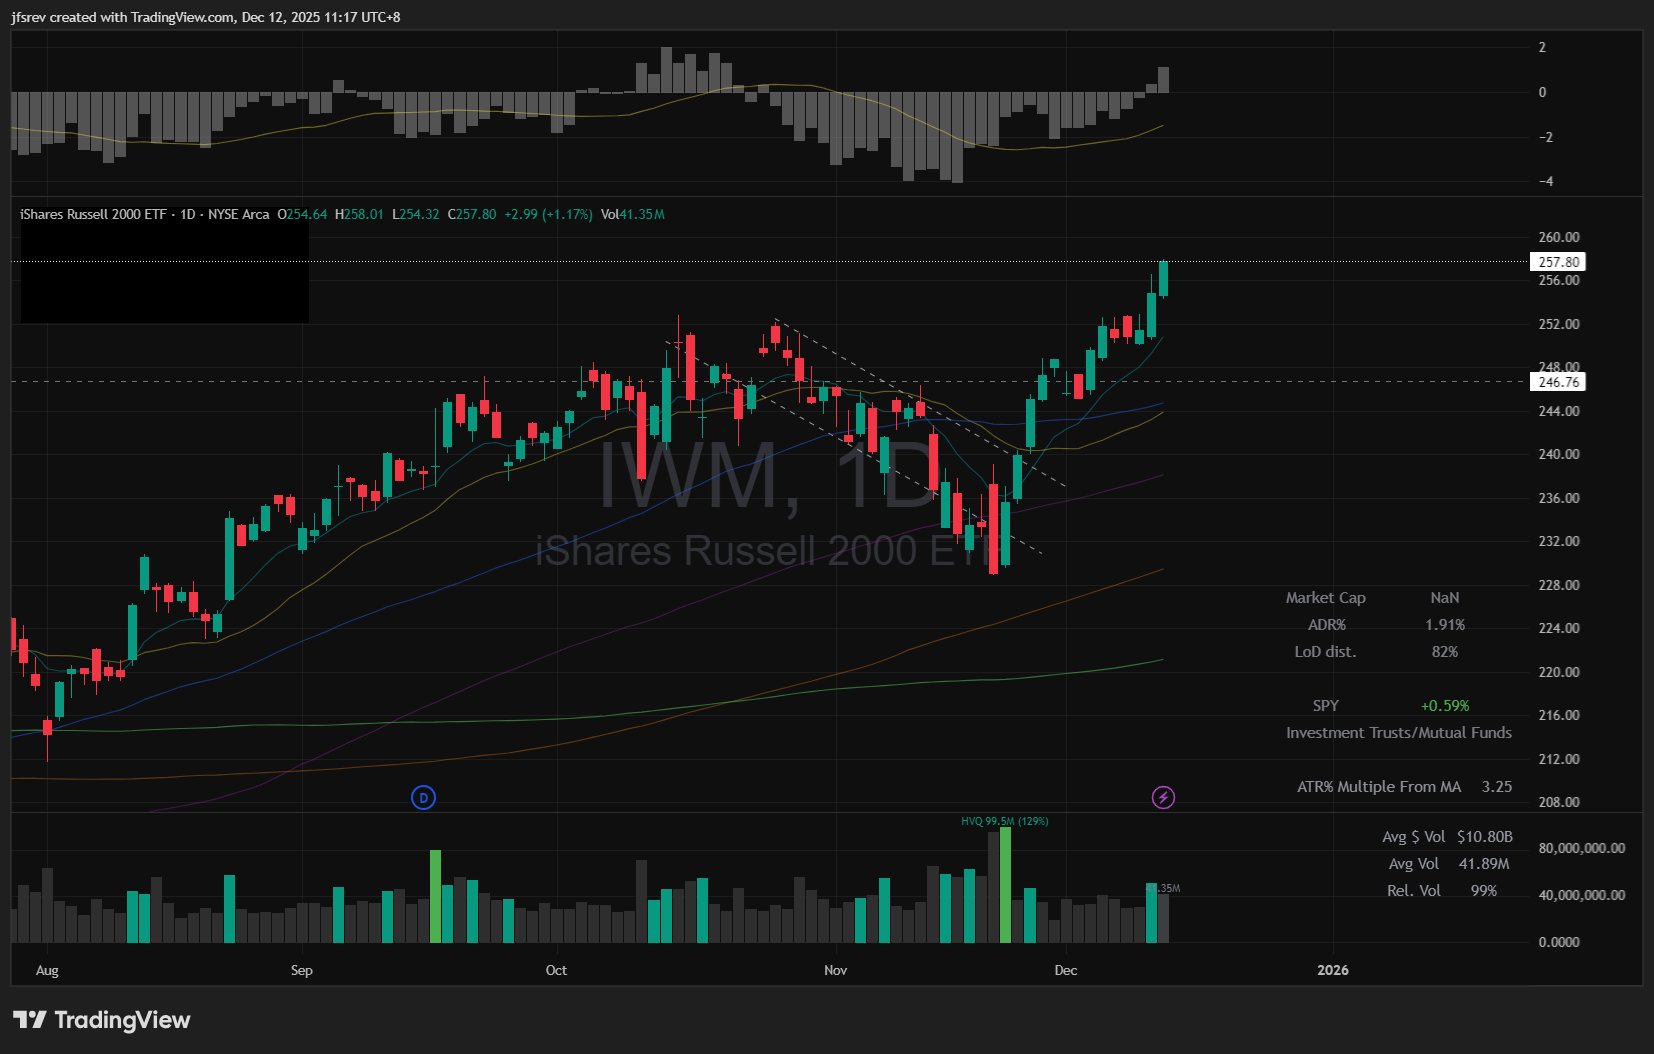The width and height of the screenshot is (1654, 1054).
Task: Click the "LoD dist." label
Action: pyautogui.click(x=1325, y=652)
